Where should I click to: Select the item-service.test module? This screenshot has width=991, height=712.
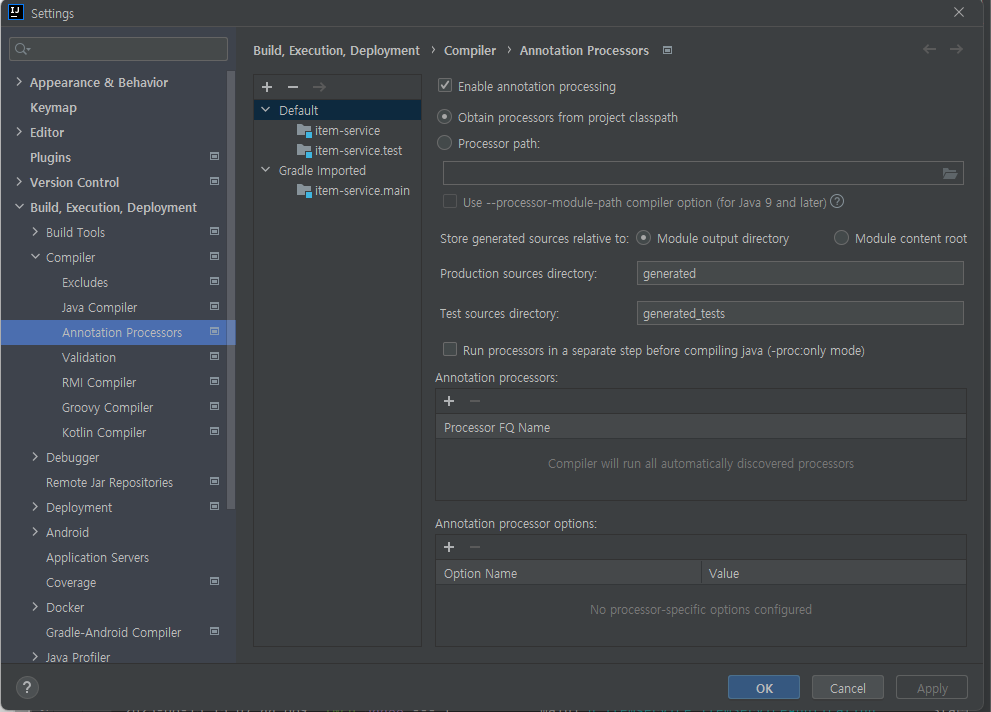[x=349, y=151]
